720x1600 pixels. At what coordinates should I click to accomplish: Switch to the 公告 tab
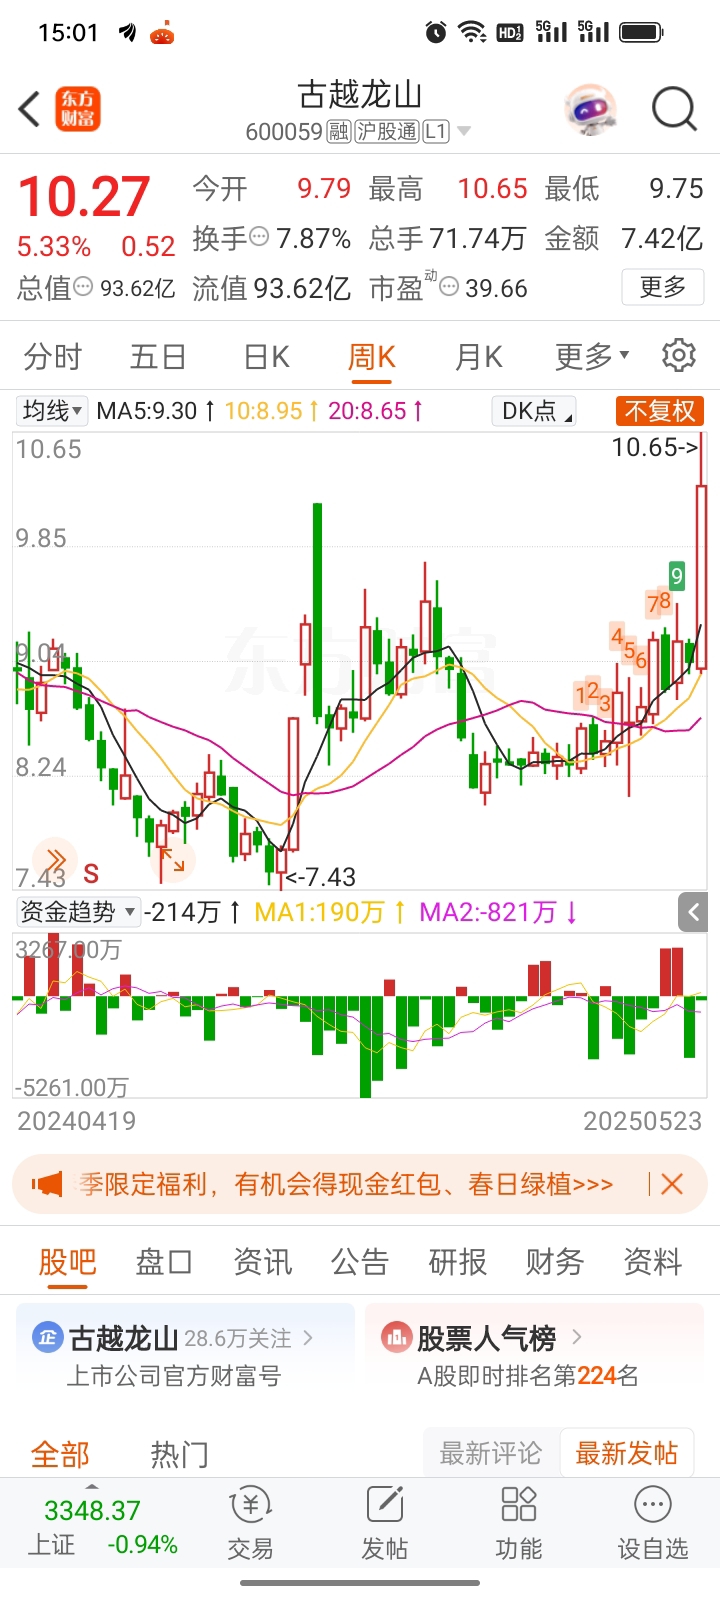(x=360, y=1262)
